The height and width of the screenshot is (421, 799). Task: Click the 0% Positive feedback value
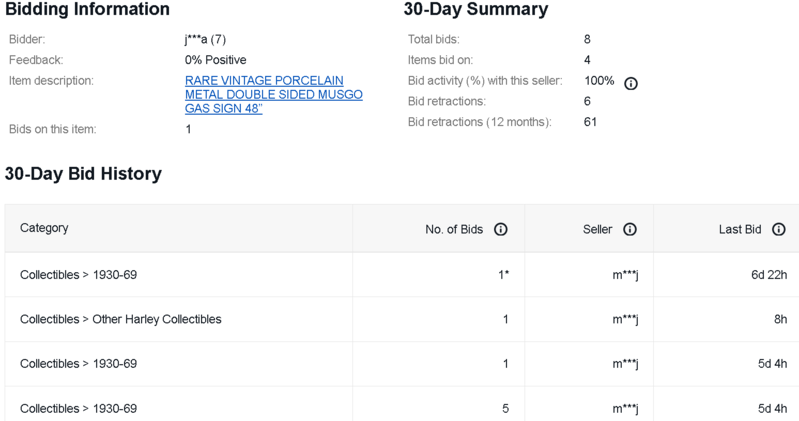(x=216, y=60)
